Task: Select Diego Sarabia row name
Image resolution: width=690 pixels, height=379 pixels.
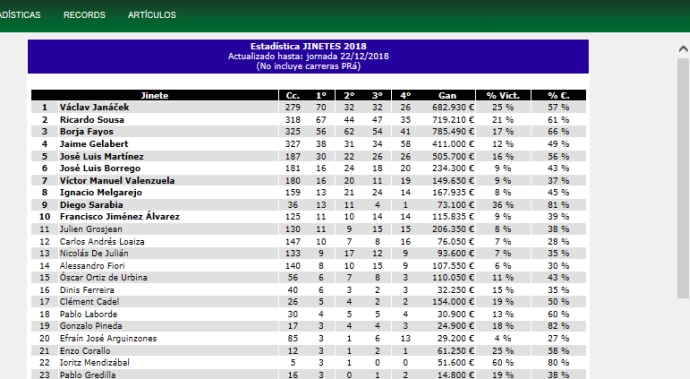Action: pos(92,205)
